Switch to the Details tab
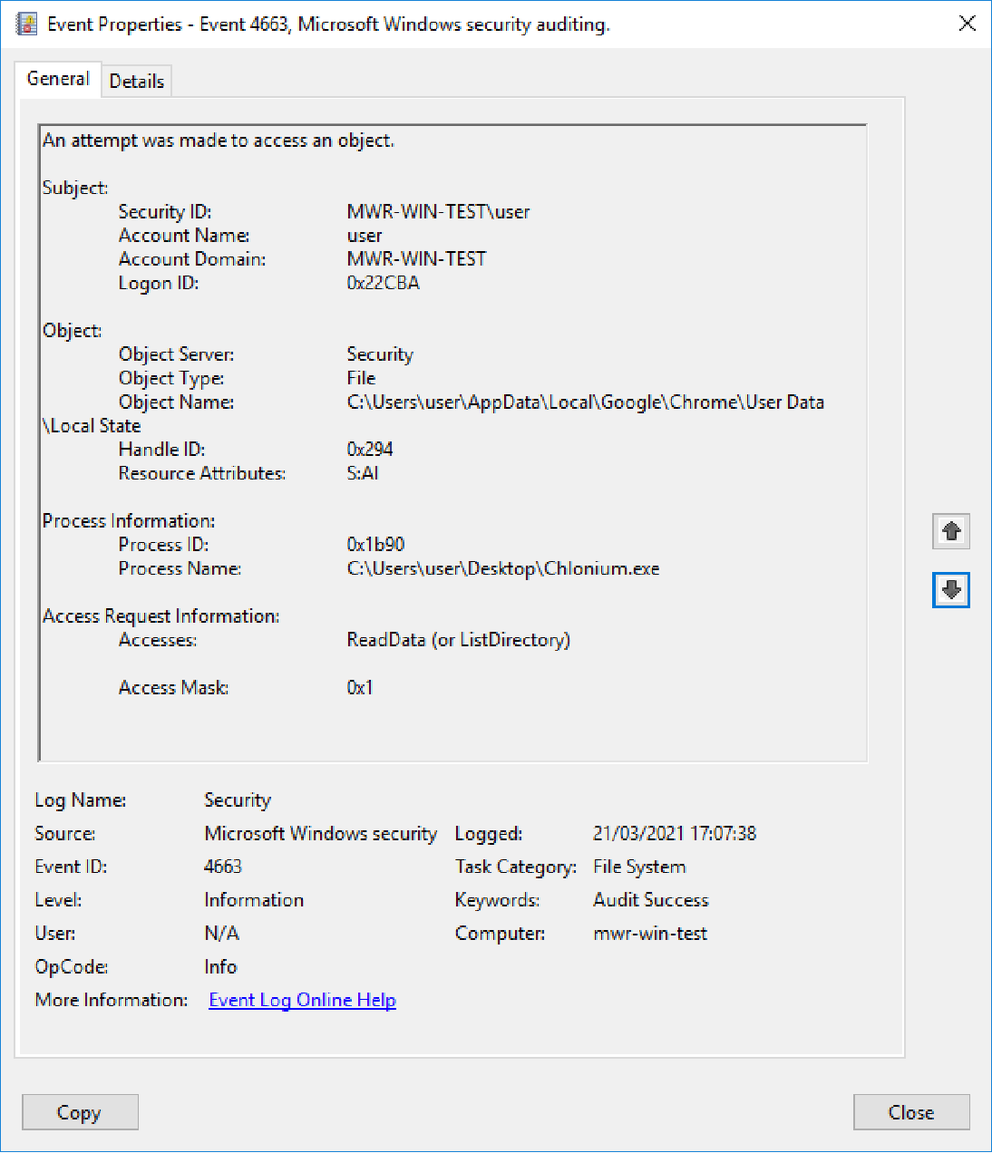992x1153 pixels. 137,80
